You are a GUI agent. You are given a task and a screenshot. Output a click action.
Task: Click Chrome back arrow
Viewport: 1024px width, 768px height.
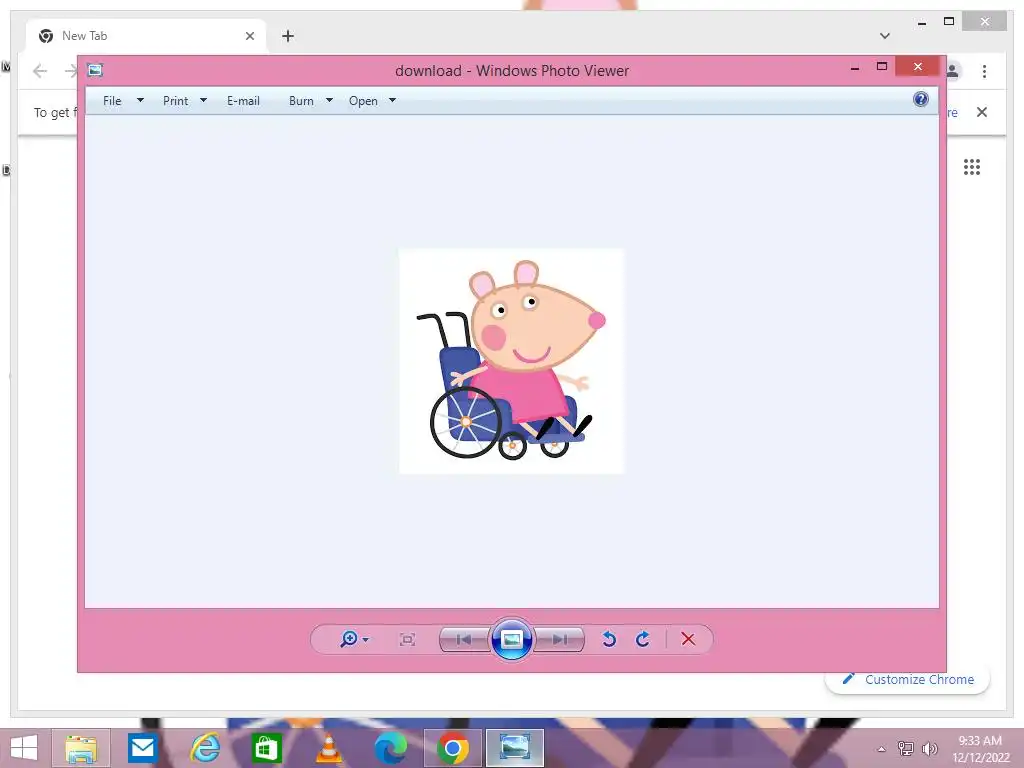(40, 71)
